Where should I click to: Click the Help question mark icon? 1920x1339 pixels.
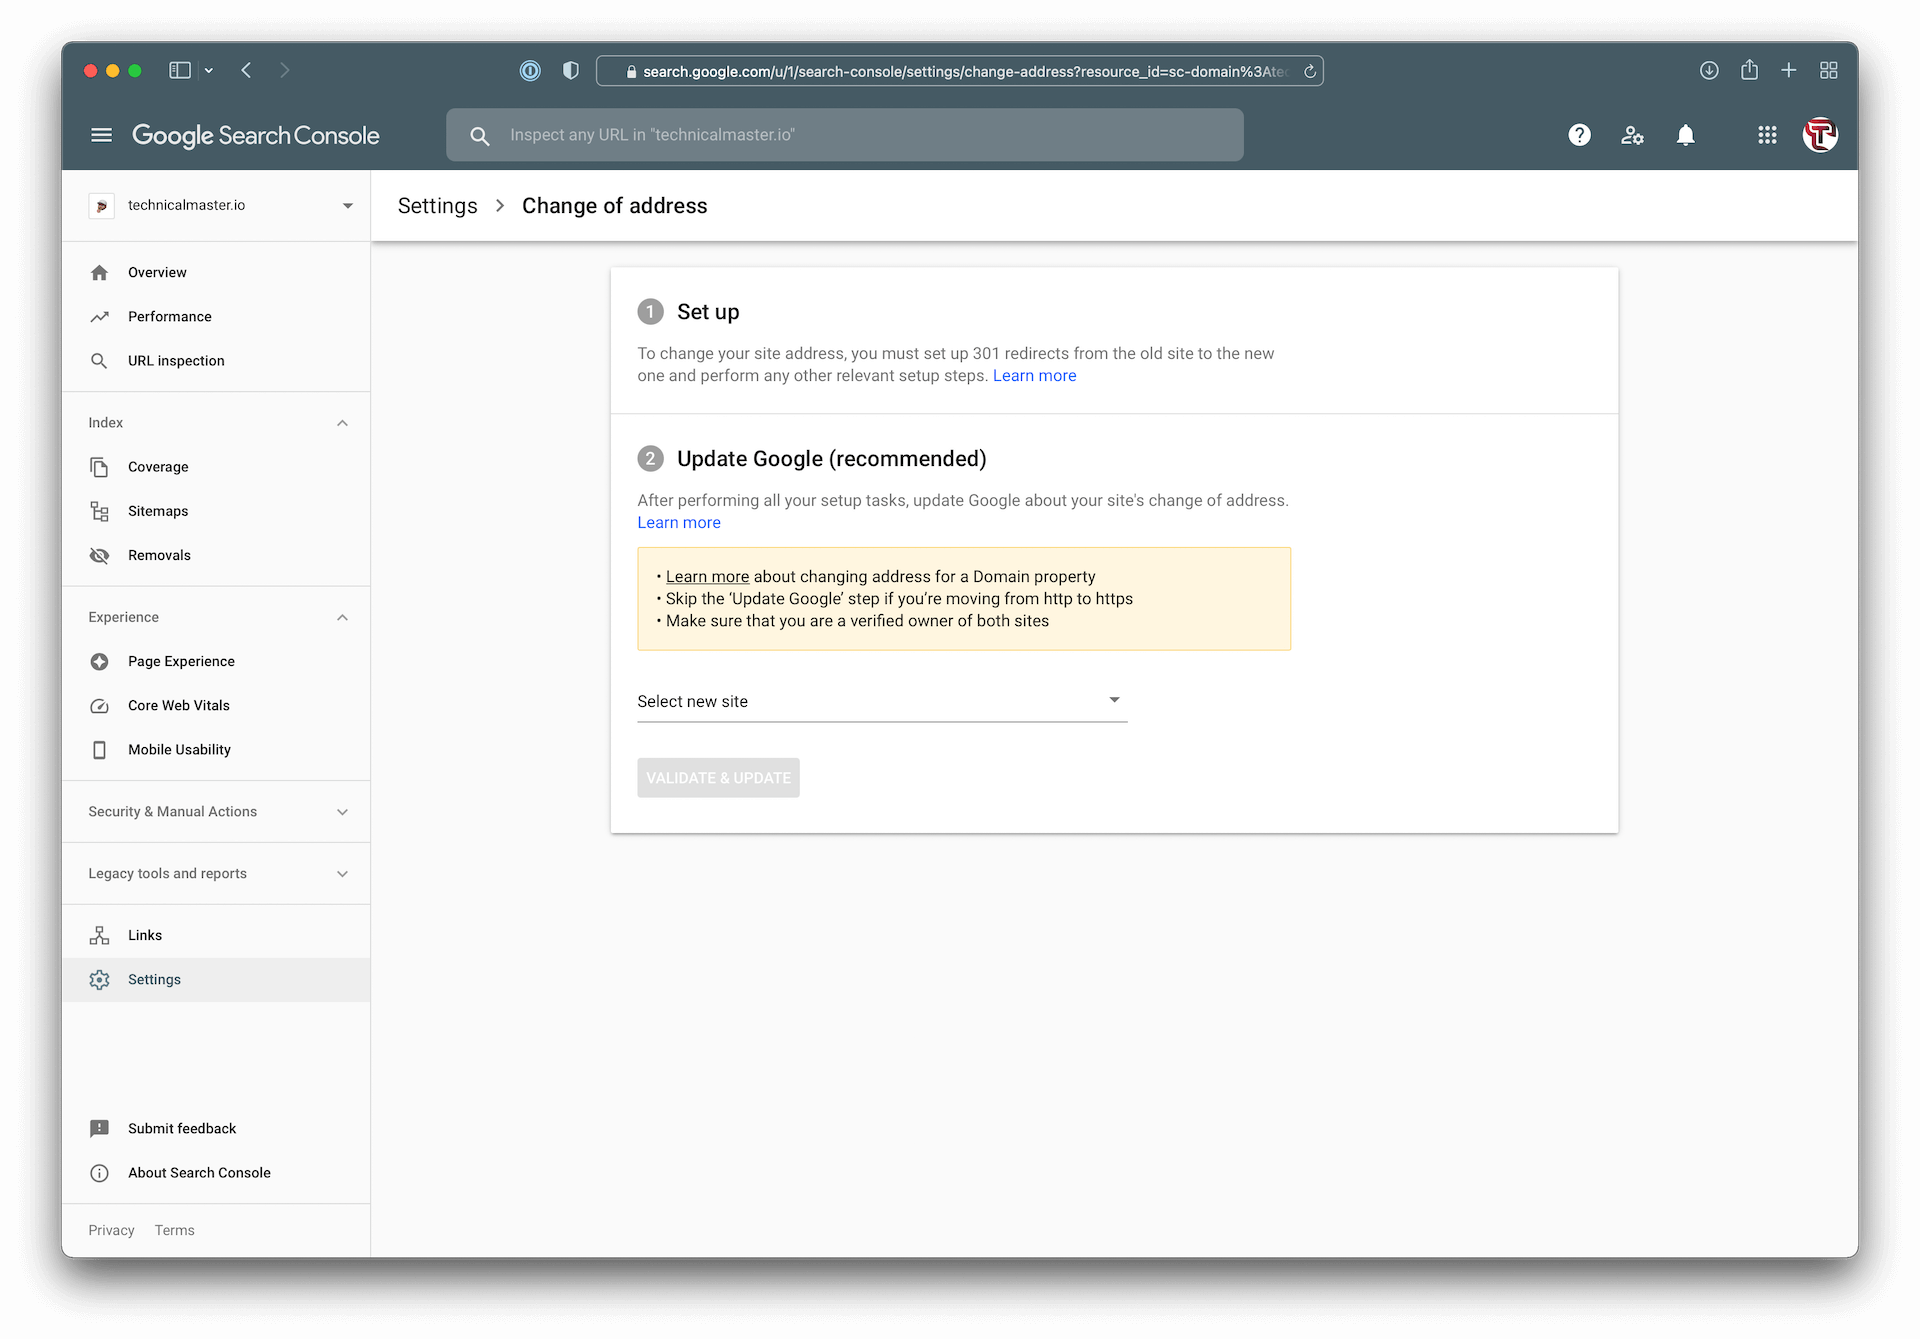[x=1579, y=135]
